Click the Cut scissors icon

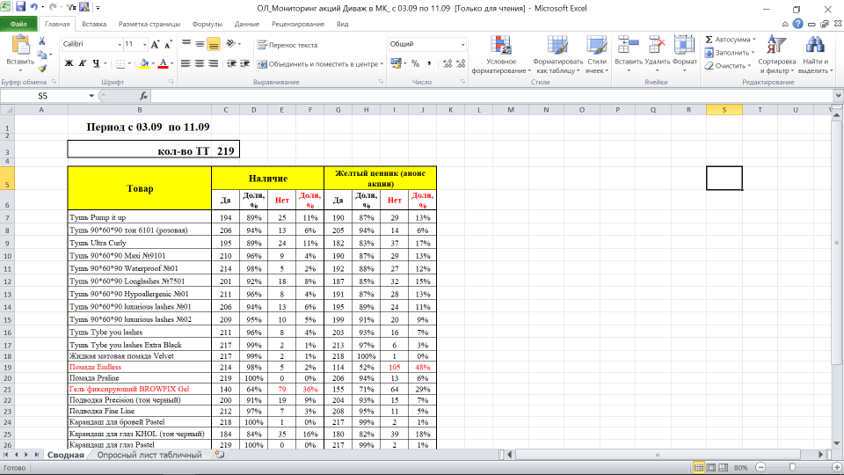pos(42,41)
